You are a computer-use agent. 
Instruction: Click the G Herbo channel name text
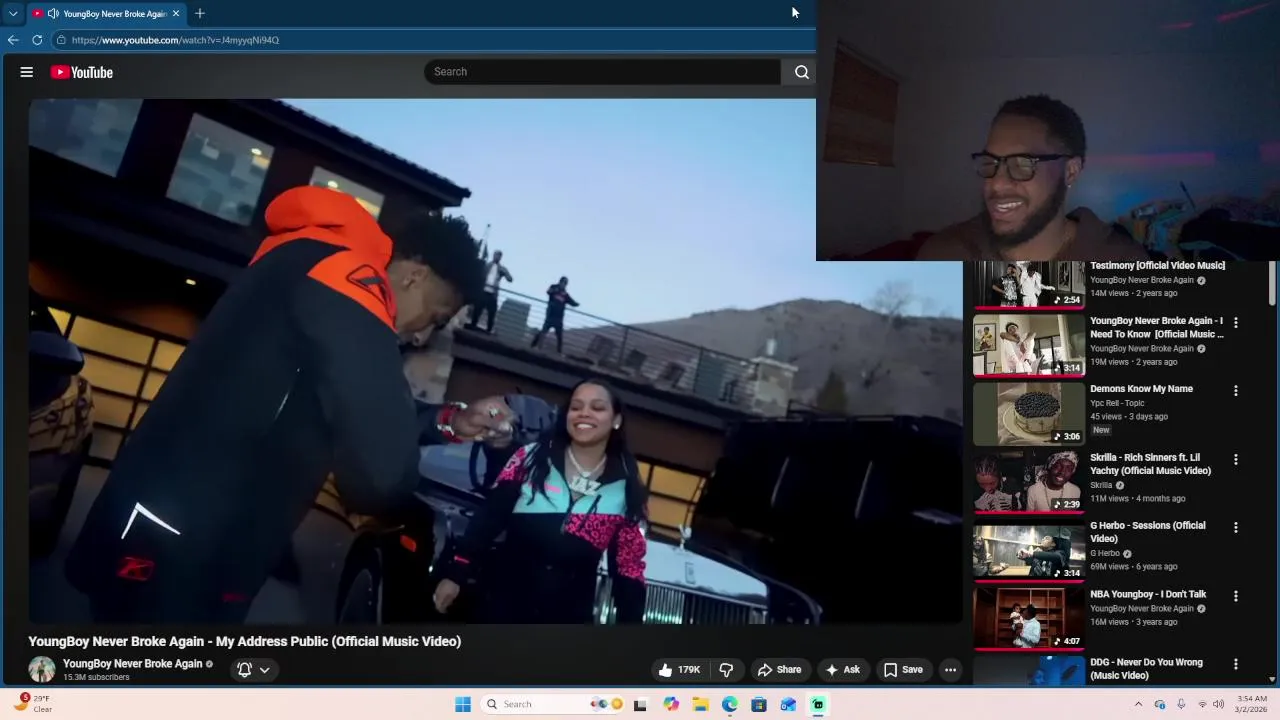pyautogui.click(x=1105, y=553)
